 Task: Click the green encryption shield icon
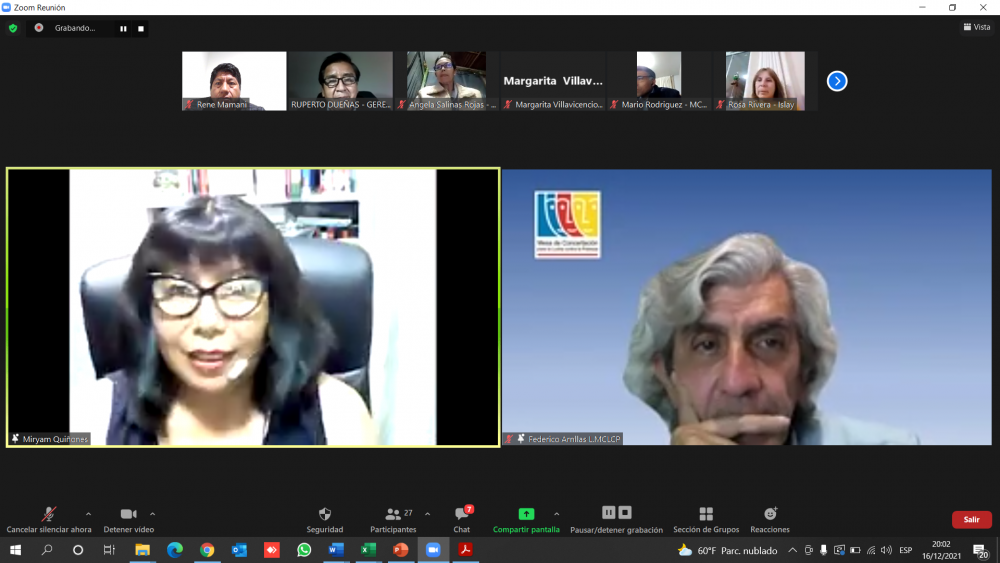13,28
